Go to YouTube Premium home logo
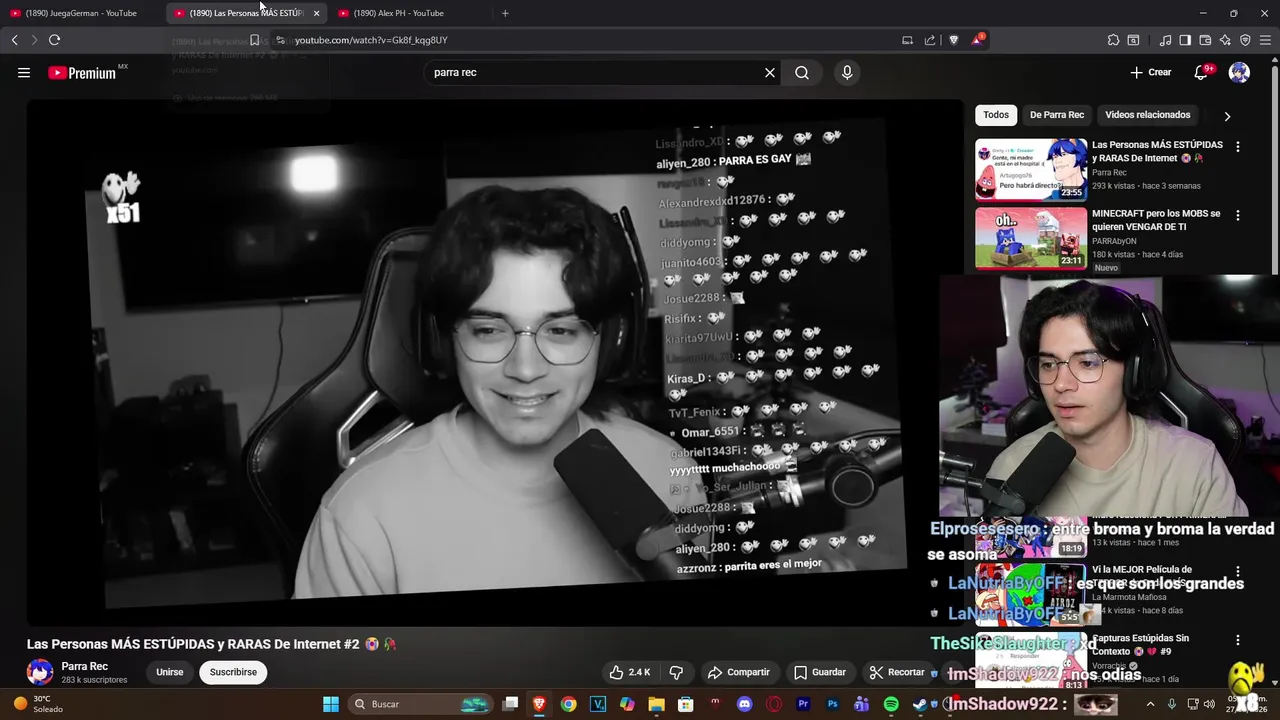The image size is (1280, 720). 82,72
